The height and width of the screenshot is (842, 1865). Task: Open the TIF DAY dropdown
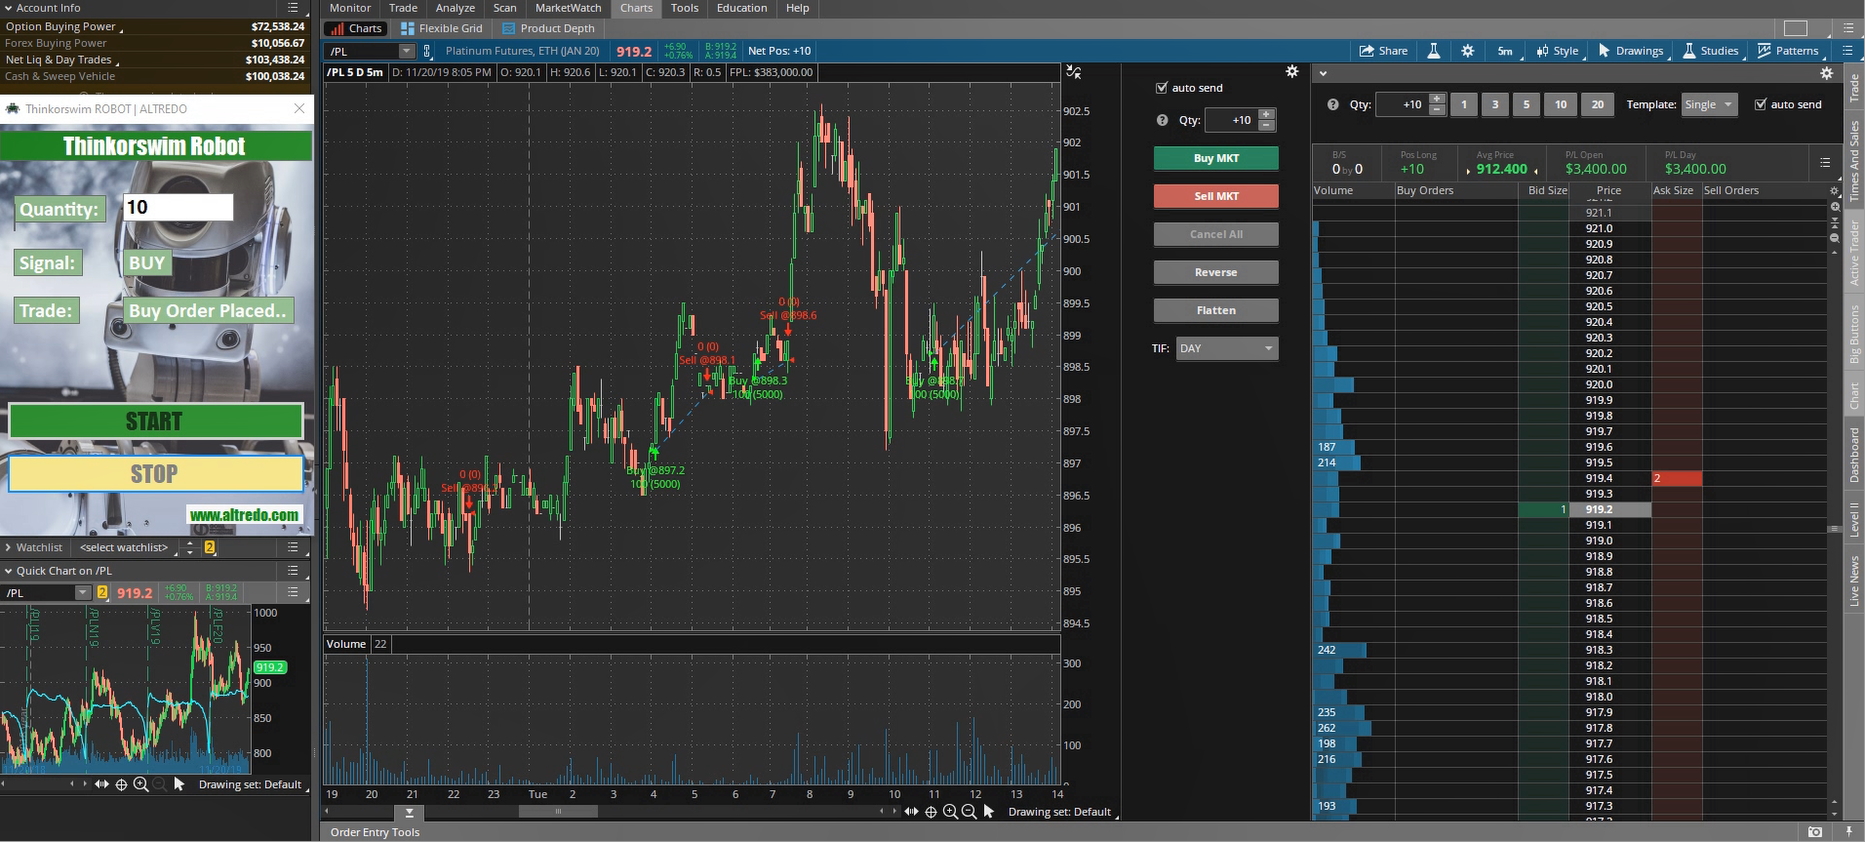pos(1227,349)
